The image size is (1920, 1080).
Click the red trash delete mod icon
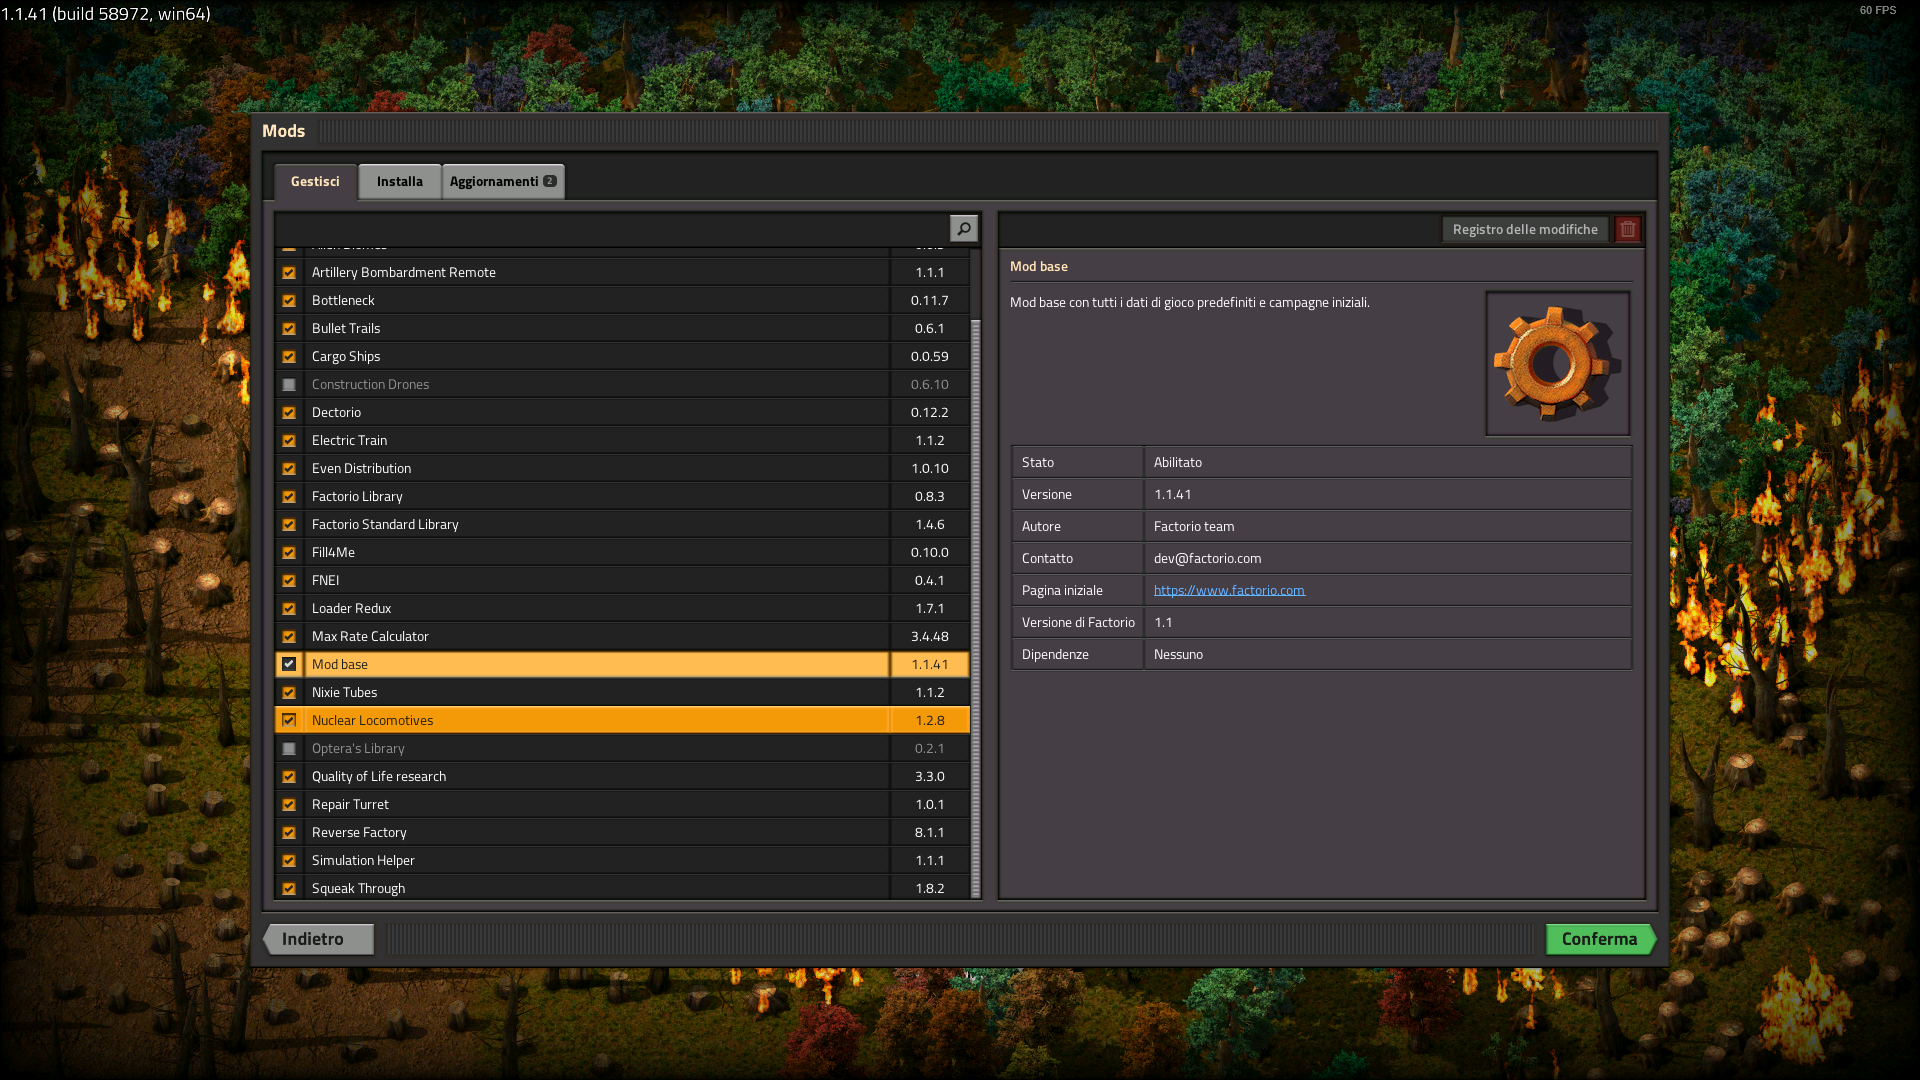point(1628,229)
